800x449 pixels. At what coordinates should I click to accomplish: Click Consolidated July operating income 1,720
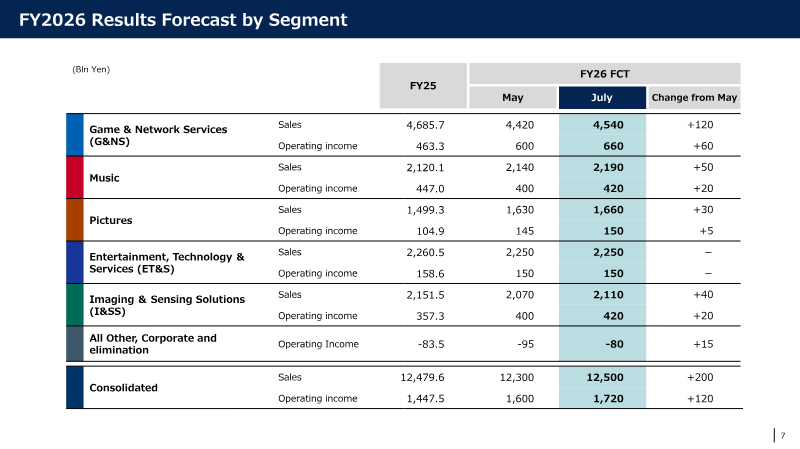(608, 398)
